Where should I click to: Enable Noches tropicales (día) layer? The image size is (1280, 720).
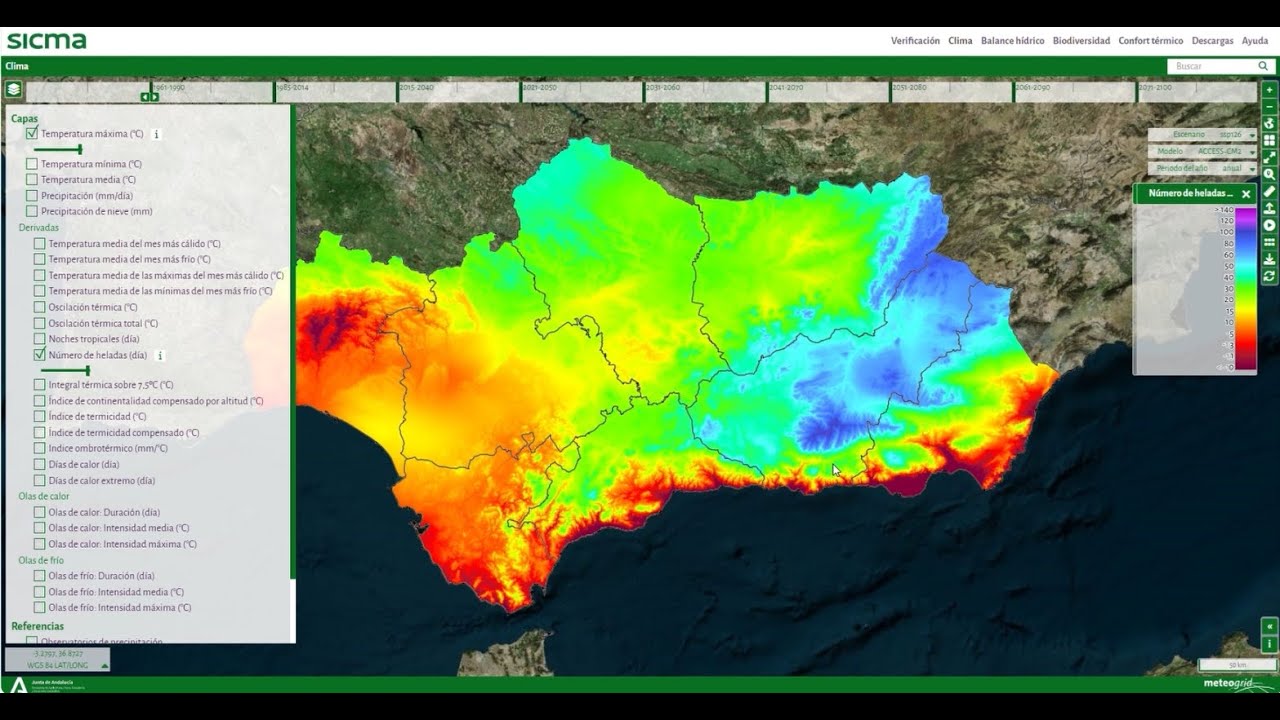(40, 339)
